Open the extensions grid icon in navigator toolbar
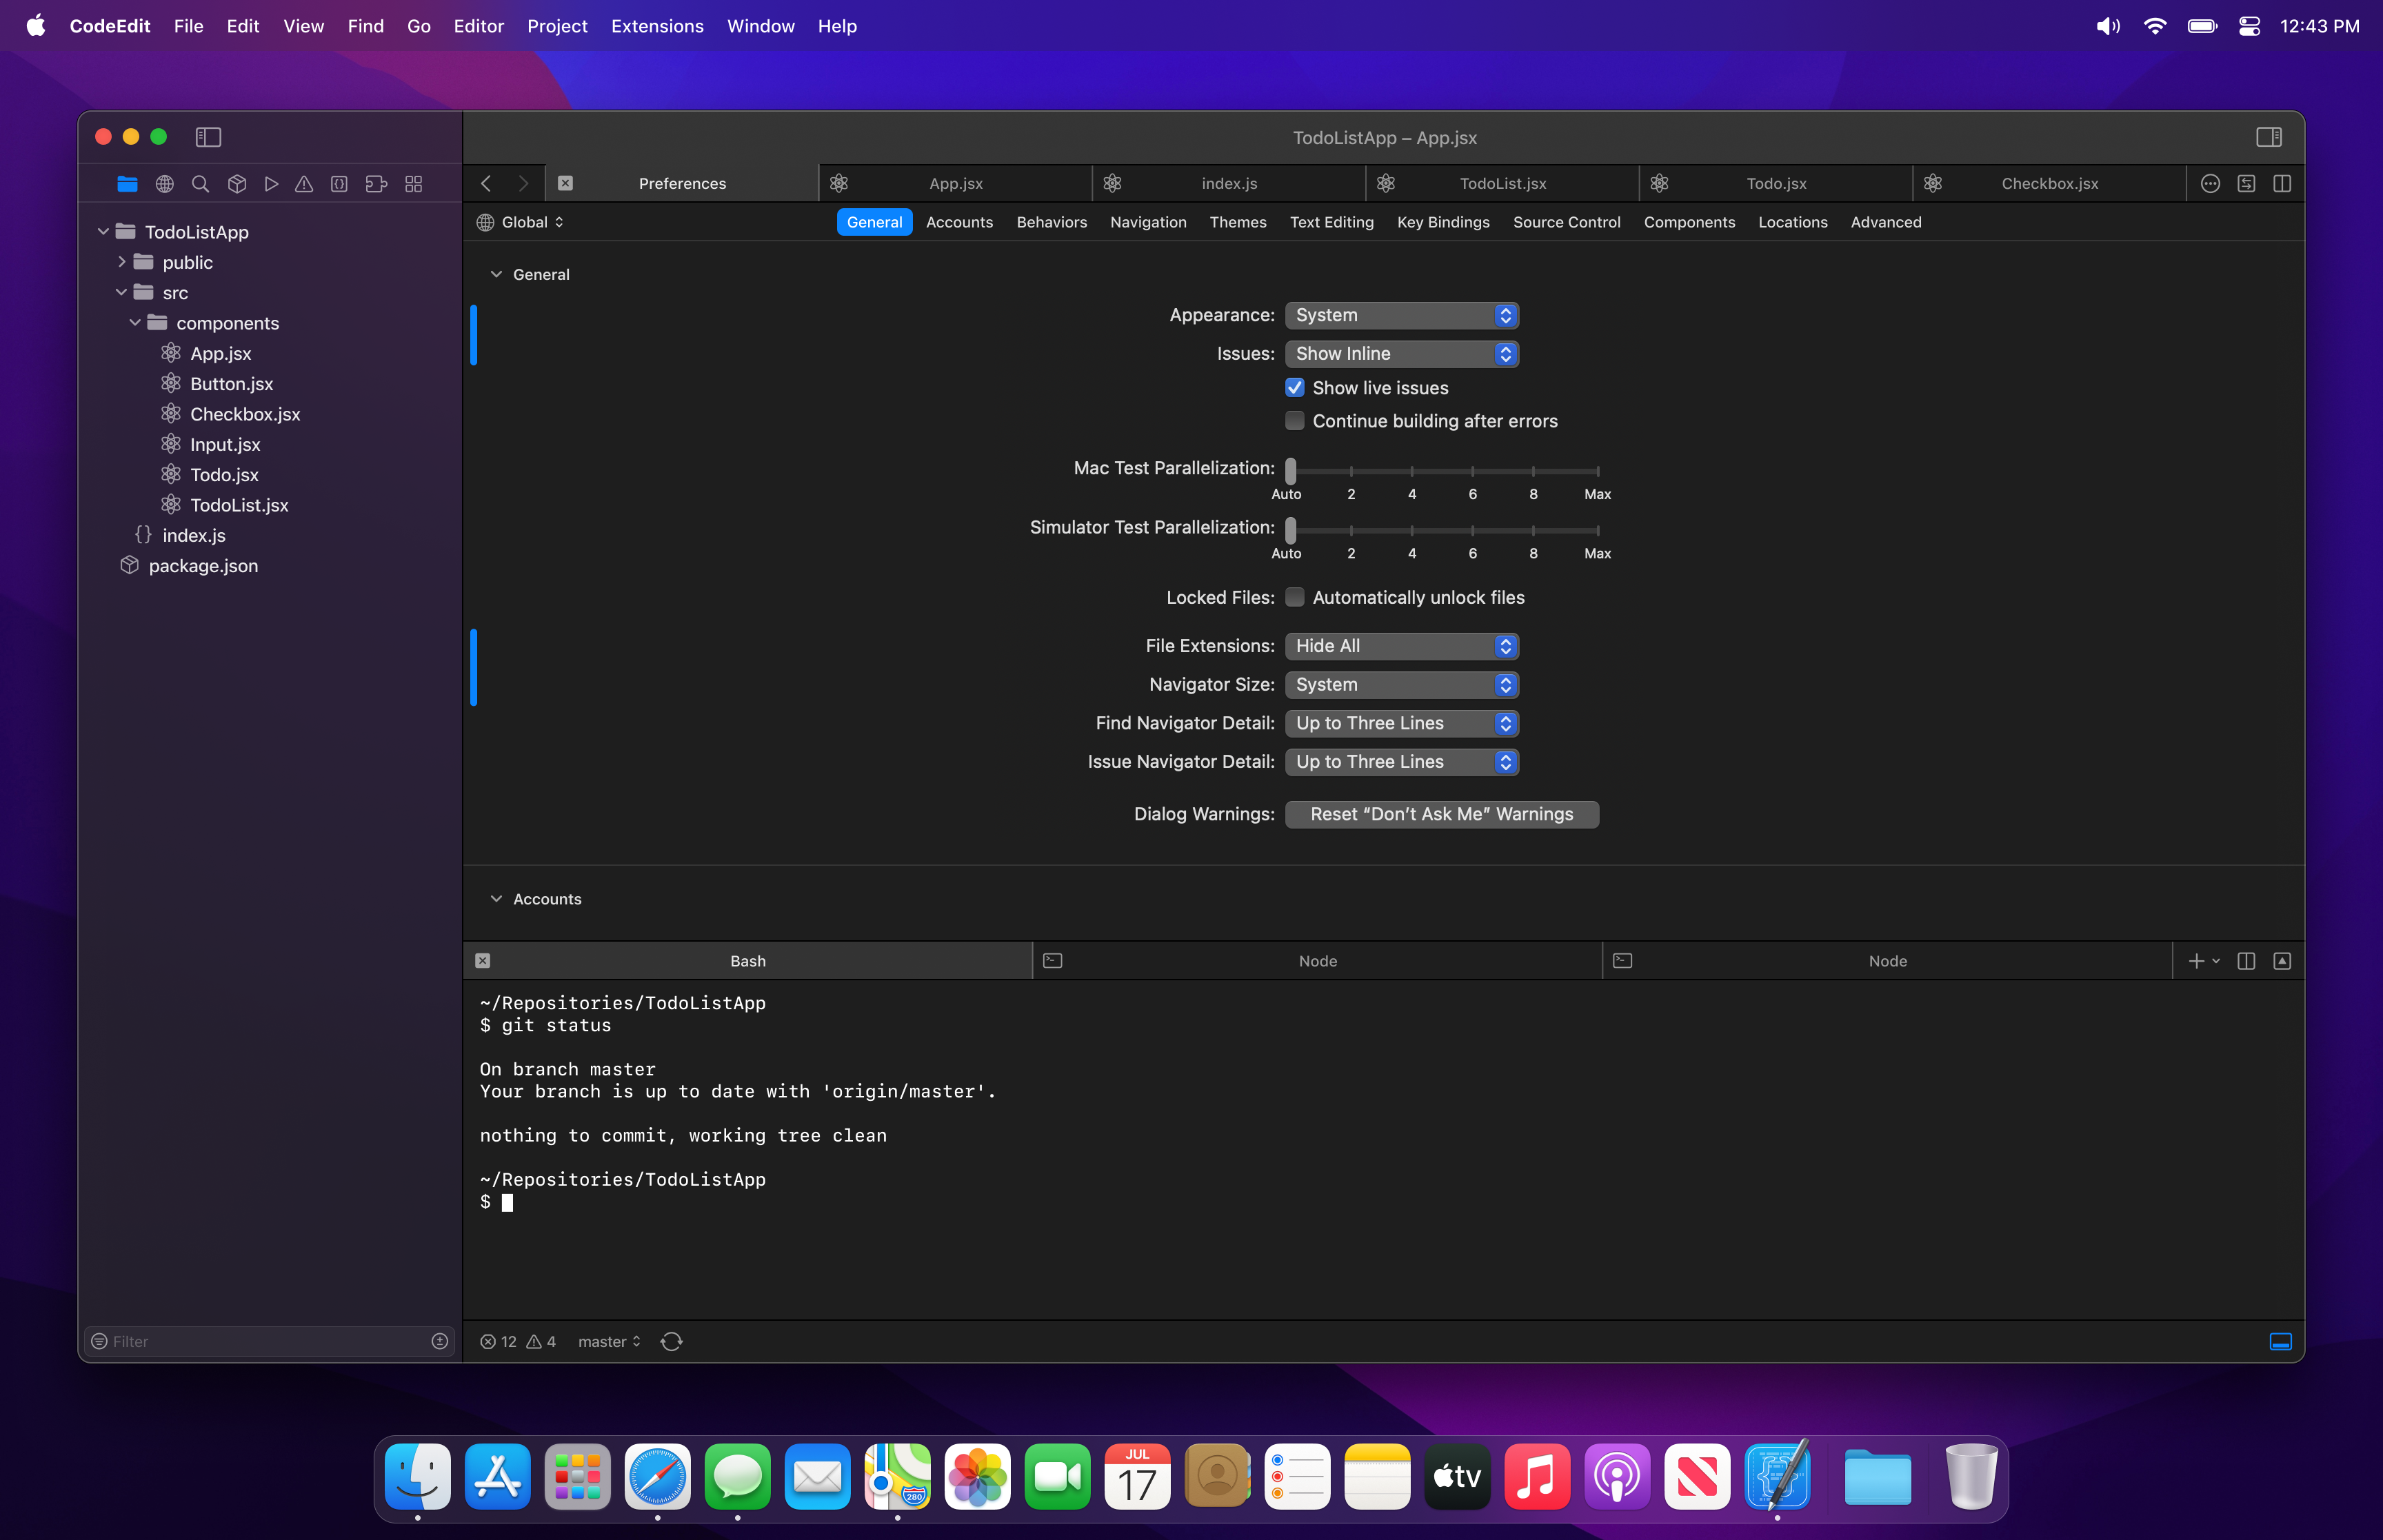The height and width of the screenshot is (1540, 2383). 413,184
